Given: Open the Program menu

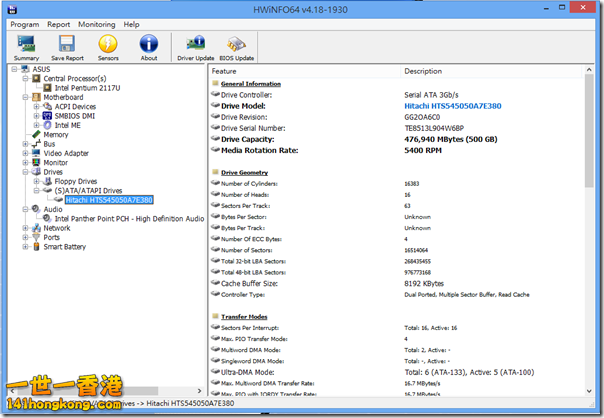Looking at the screenshot, I should 25,24.
